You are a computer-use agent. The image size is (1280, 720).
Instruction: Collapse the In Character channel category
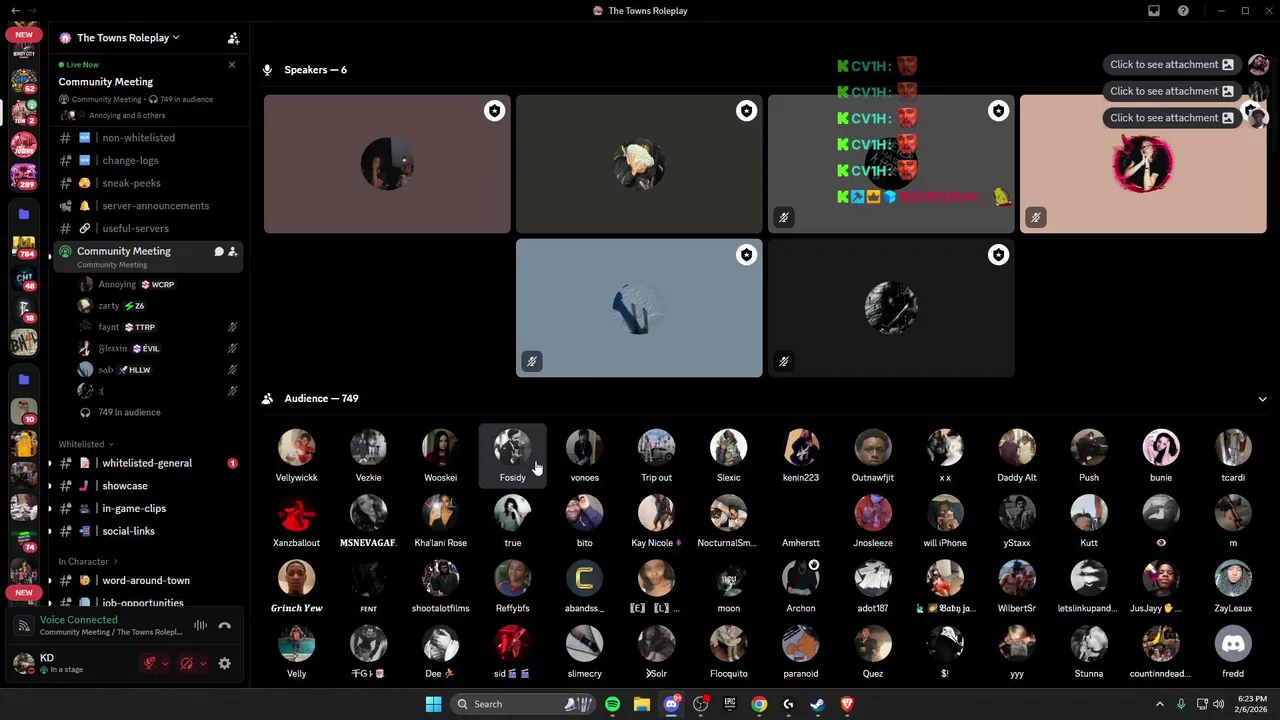tap(88, 562)
